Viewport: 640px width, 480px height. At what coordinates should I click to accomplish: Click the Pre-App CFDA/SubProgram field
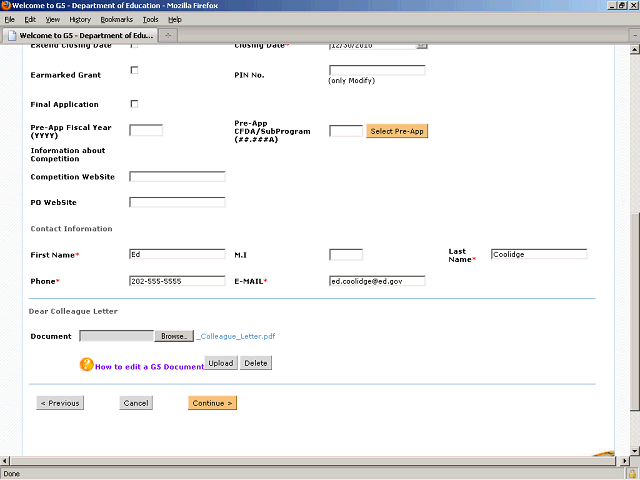tap(346, 131)
